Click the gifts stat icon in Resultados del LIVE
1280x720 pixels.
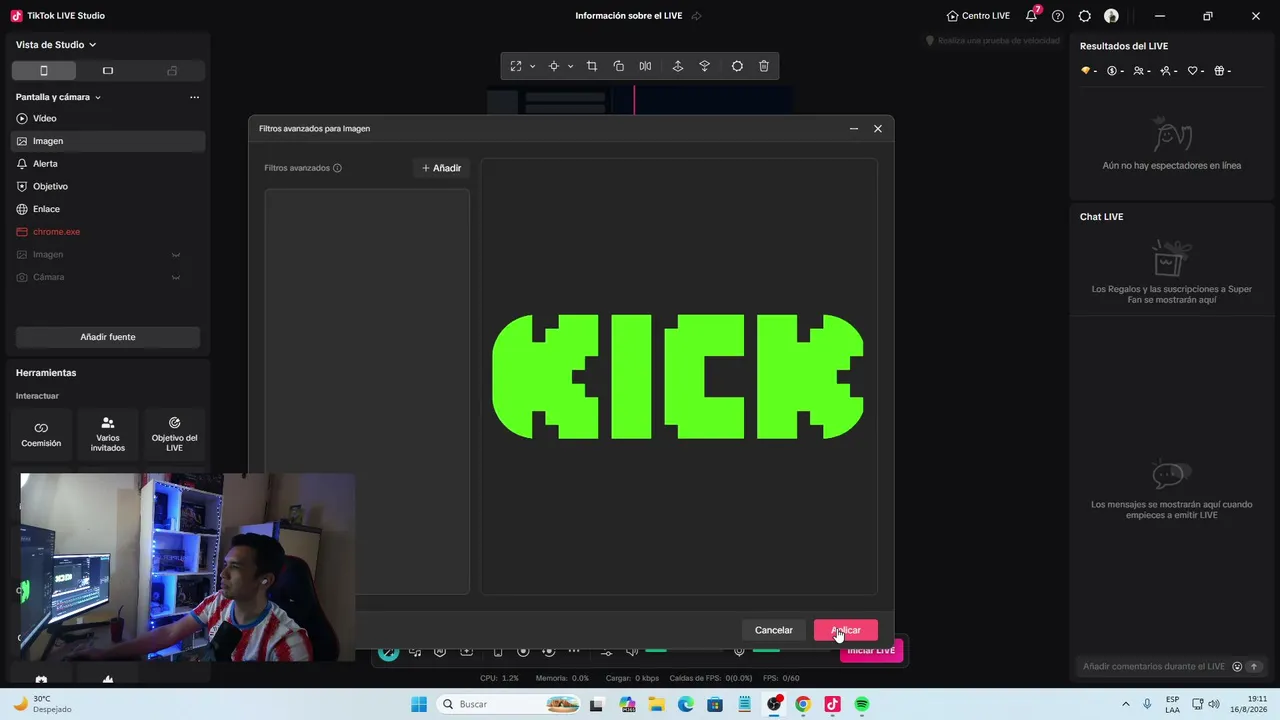click(1219, 71)
